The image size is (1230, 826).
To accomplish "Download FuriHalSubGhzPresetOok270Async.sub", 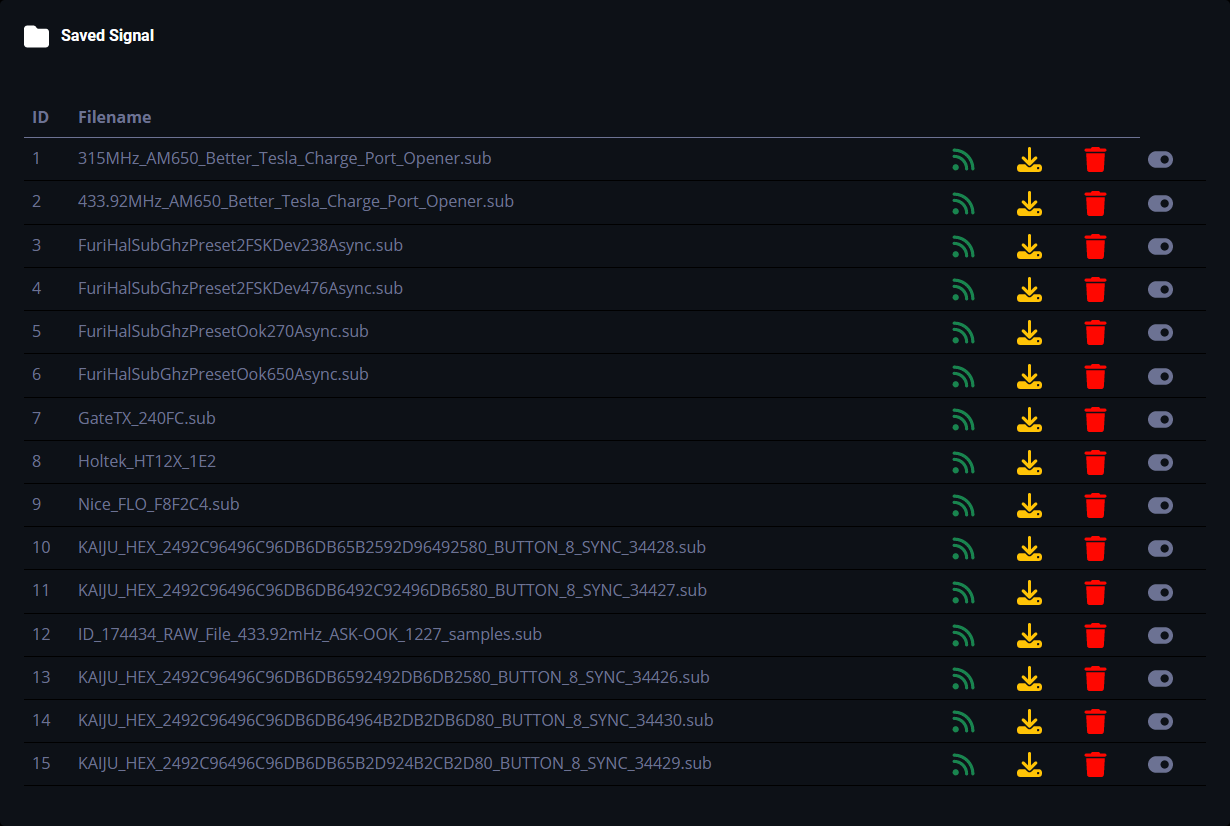I will coord(1029,333).
